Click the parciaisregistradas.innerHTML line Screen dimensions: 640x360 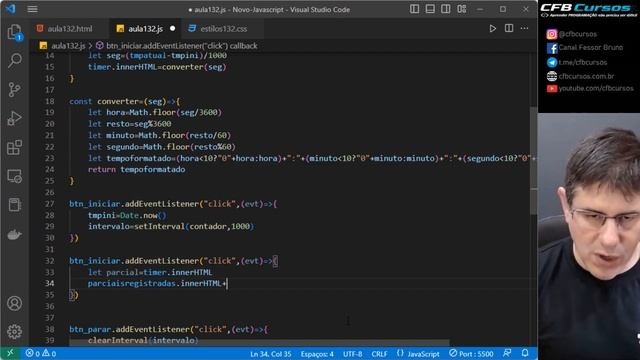[157, 283]
